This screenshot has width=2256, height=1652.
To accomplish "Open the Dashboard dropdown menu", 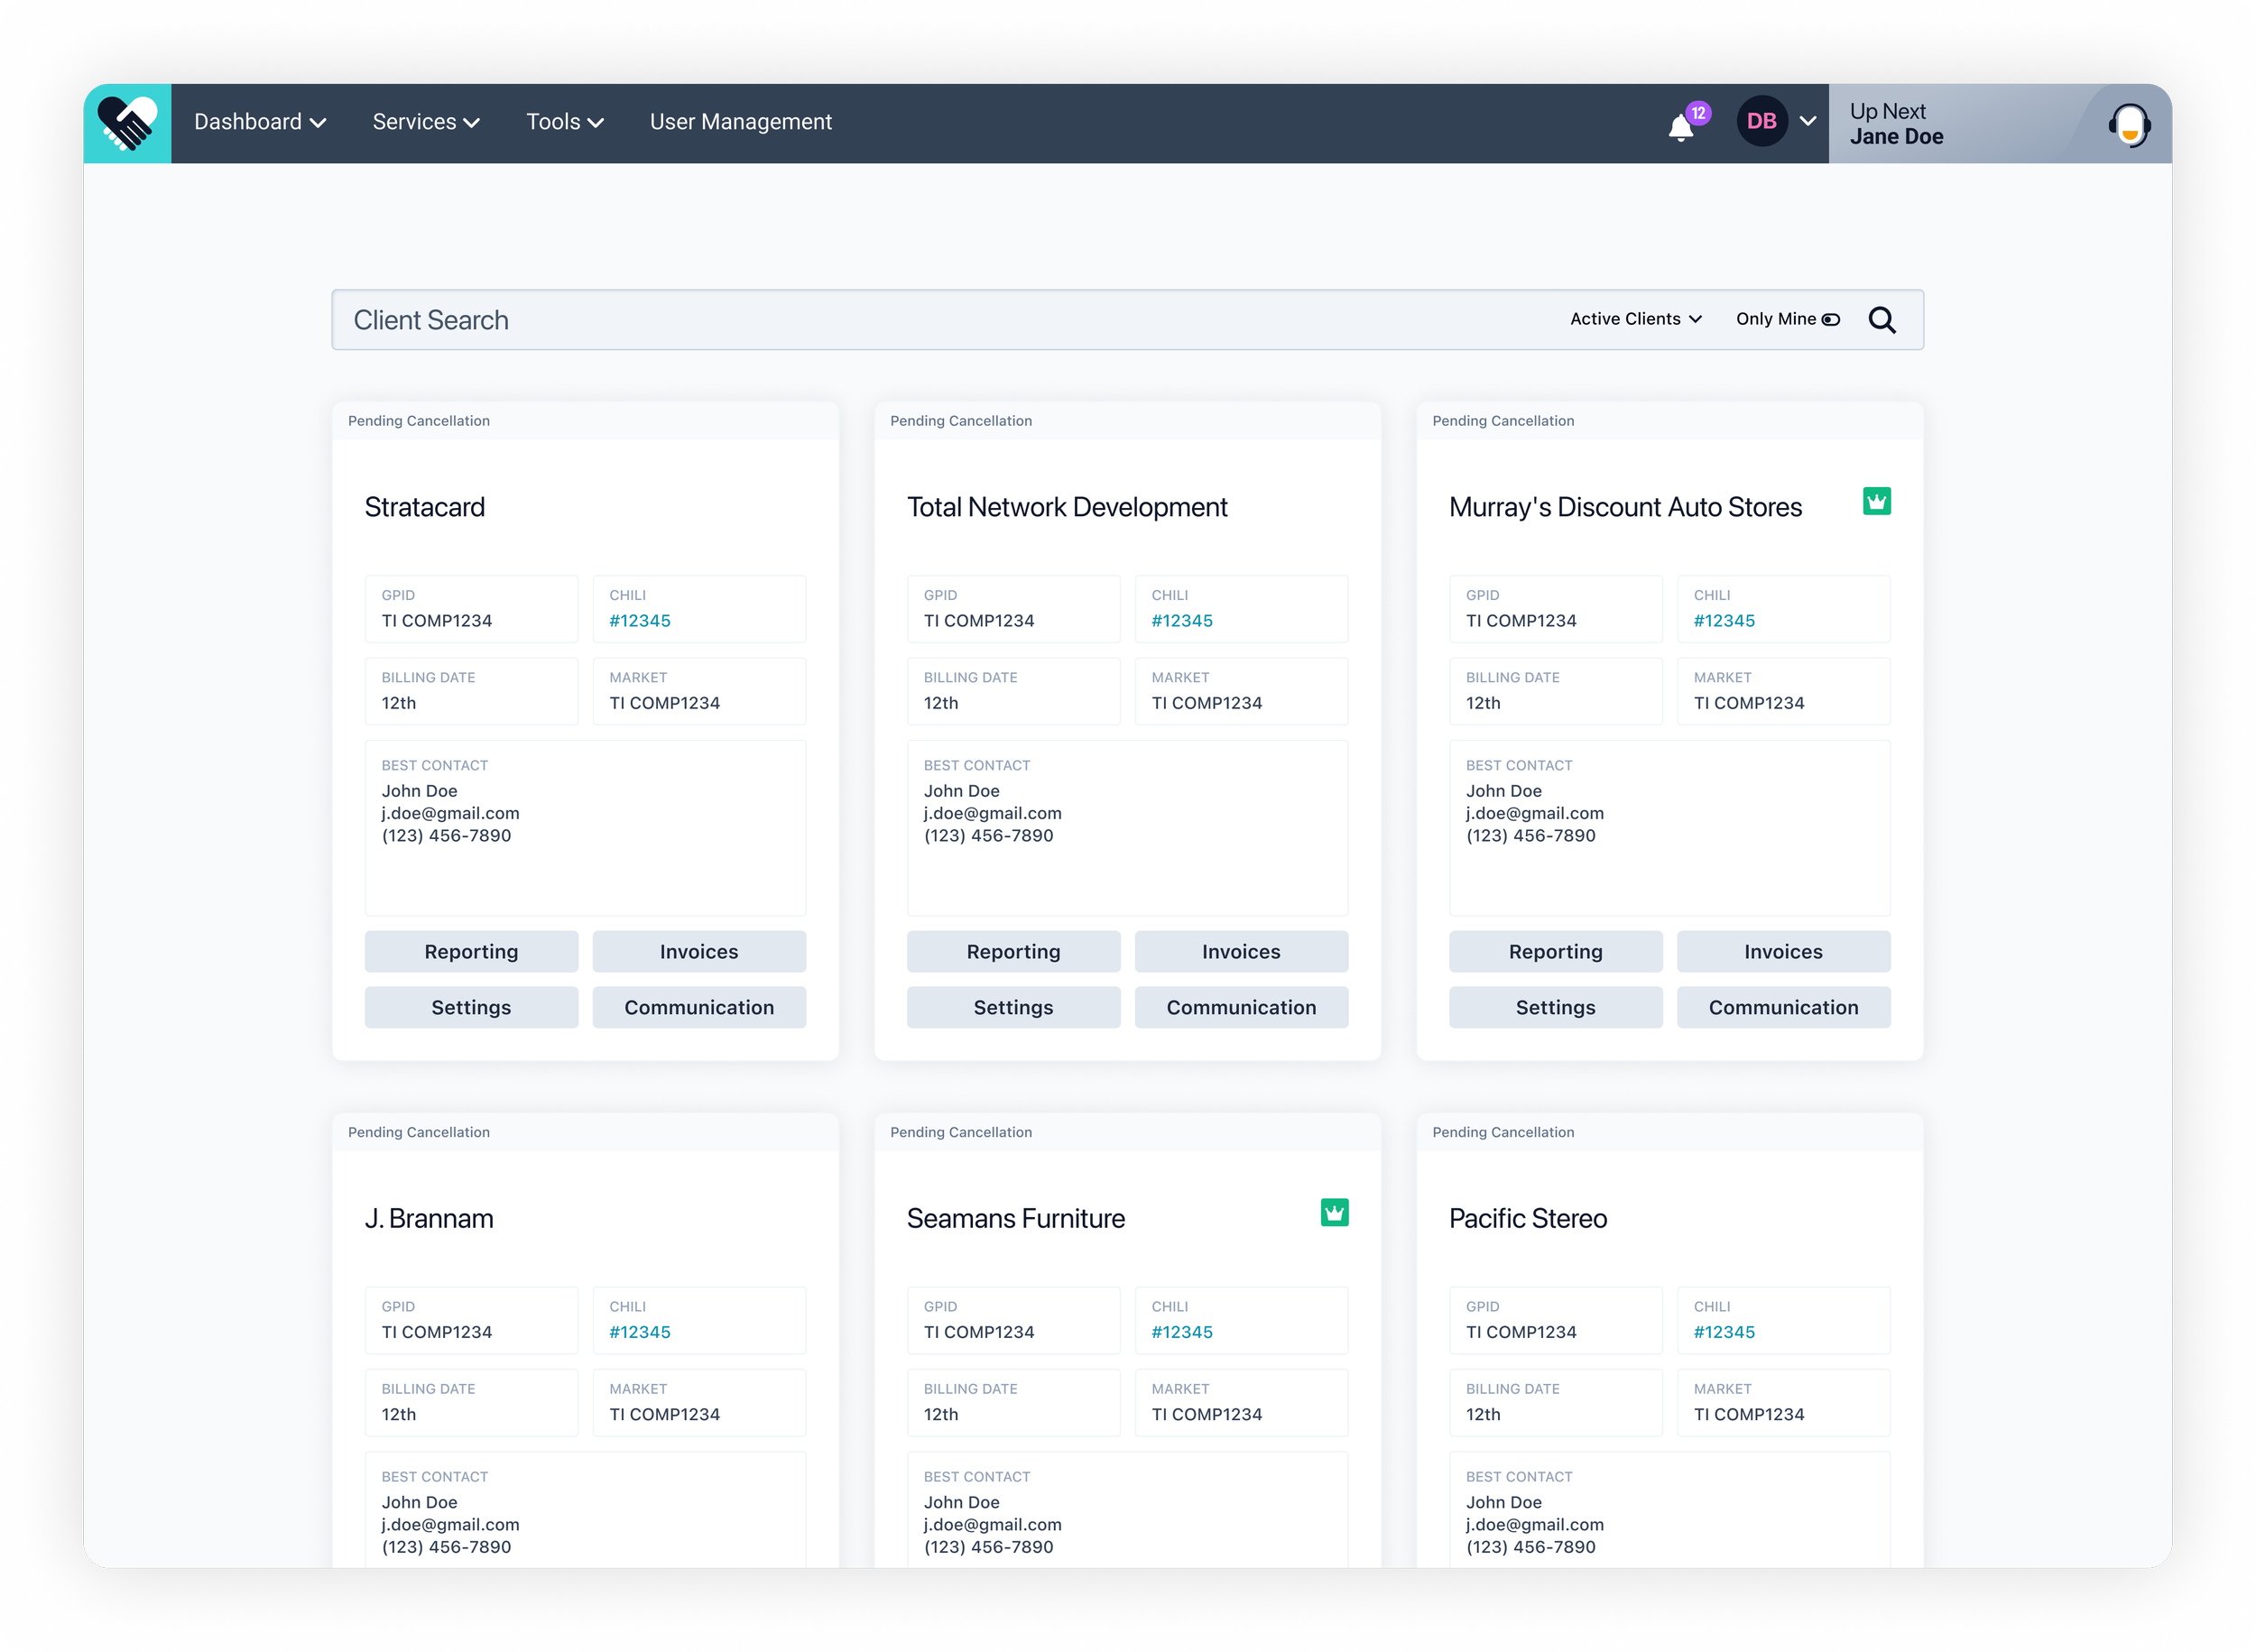I will tap(260, 122).
